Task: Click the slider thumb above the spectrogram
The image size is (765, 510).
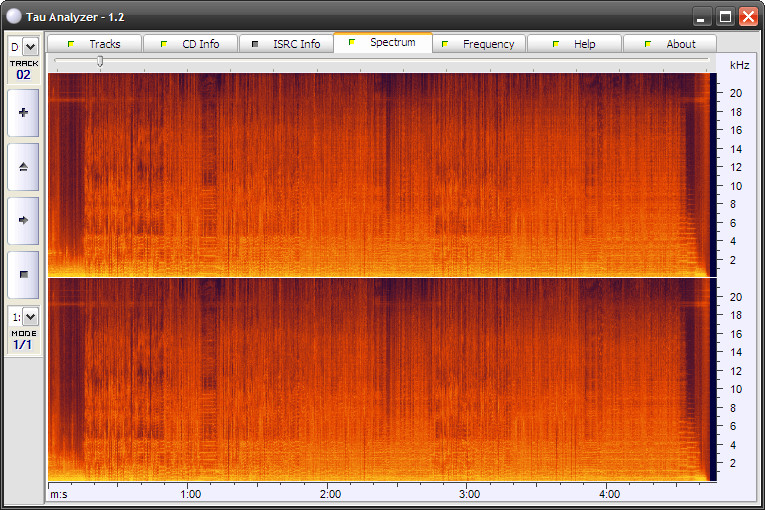Action: [x=99, y=62]
